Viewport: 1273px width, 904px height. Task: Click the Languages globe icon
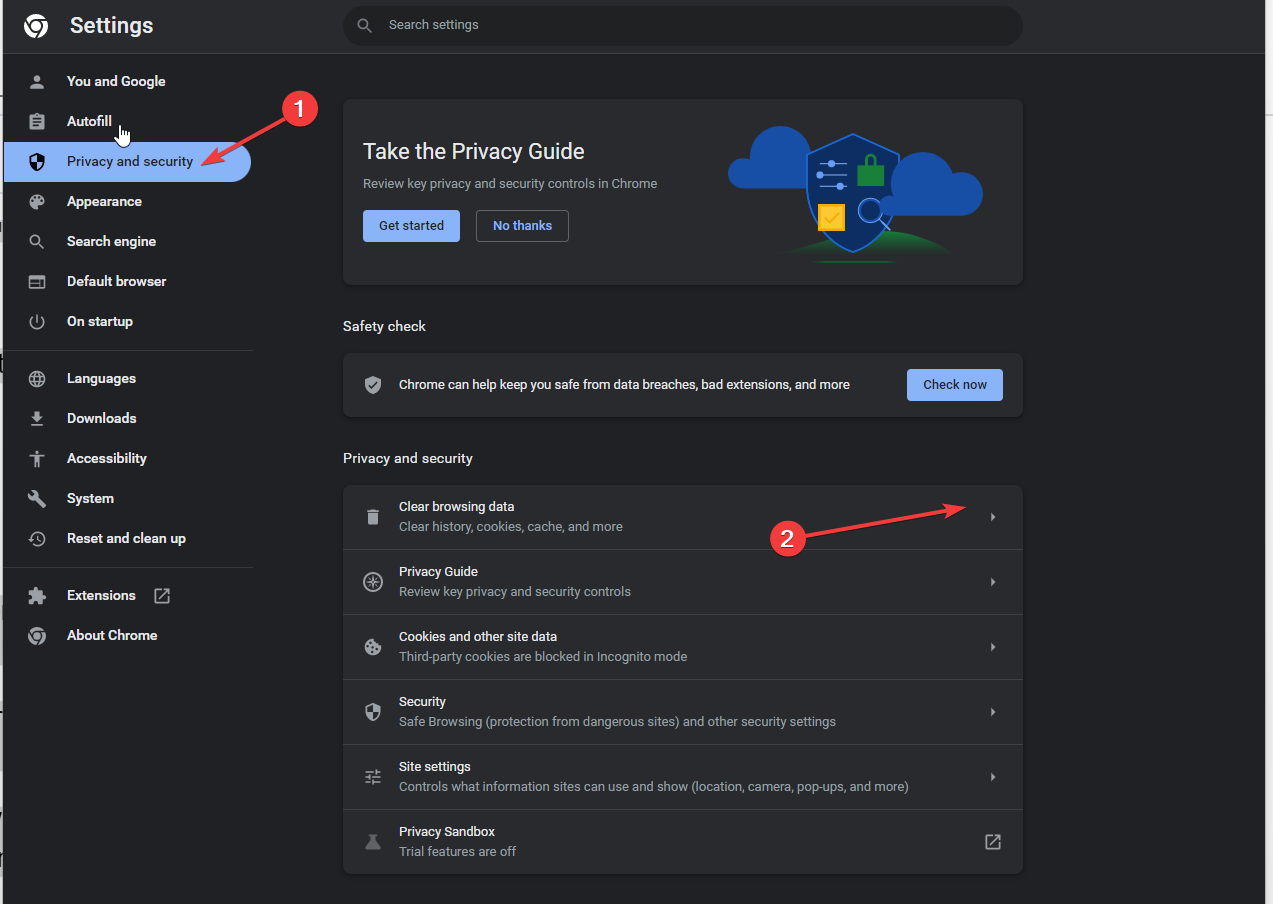(x=37, y=378)
